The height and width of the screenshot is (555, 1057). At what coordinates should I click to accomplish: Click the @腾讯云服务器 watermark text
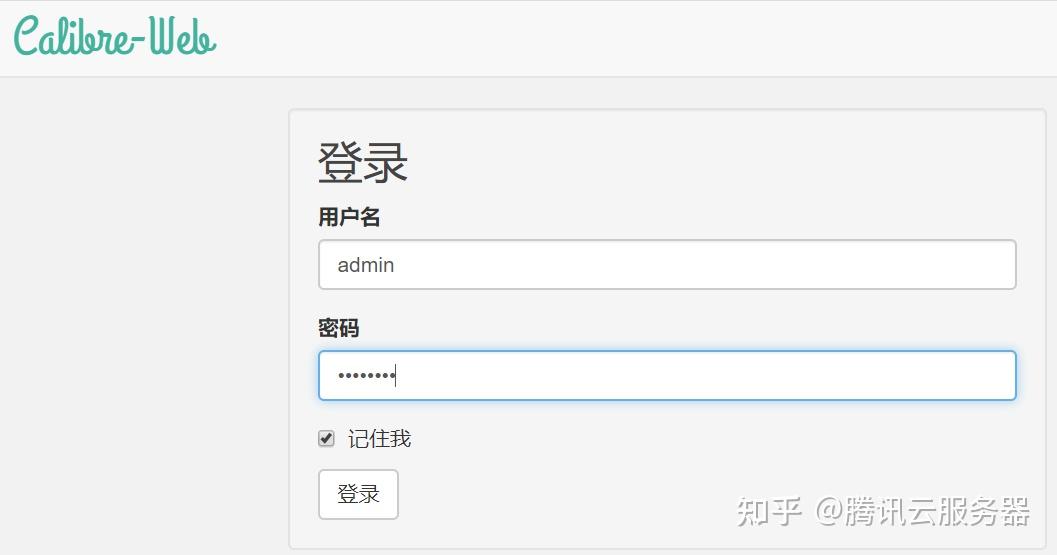[x=923, y=511]
